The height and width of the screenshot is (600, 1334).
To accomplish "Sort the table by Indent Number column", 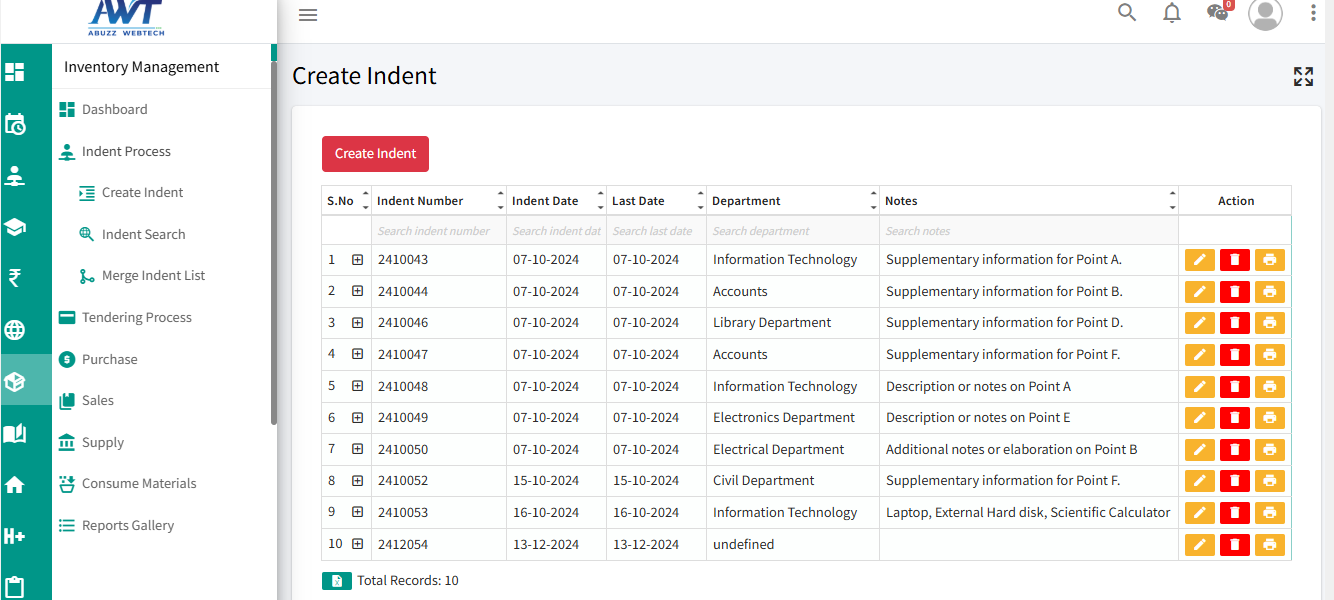I will (500, 201).
